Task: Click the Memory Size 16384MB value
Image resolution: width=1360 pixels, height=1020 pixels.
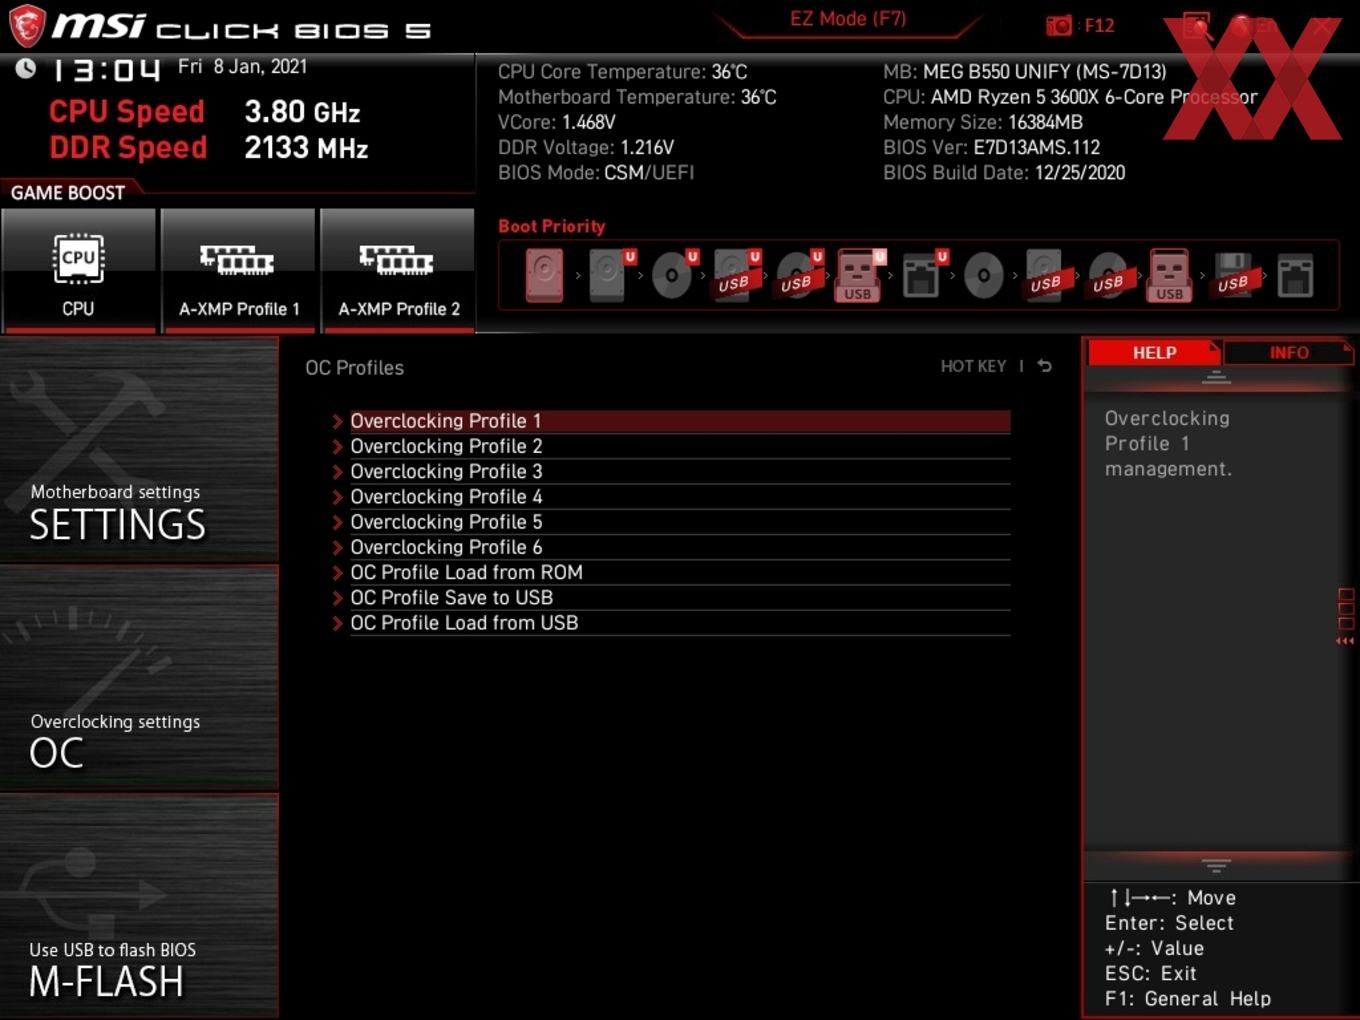Action: click(x=1044, y=122)
